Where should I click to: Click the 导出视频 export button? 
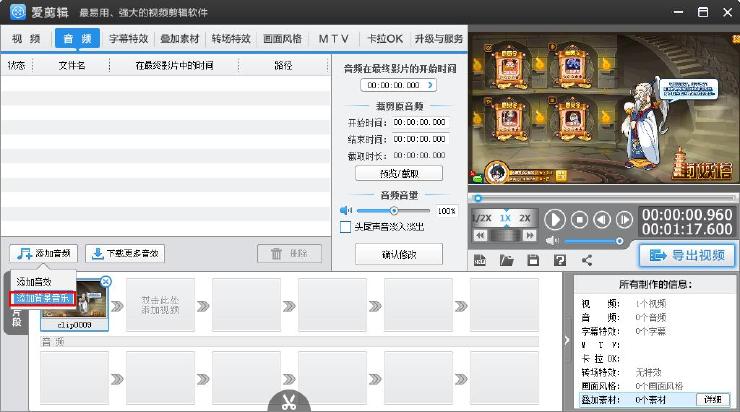pos(687,255)
